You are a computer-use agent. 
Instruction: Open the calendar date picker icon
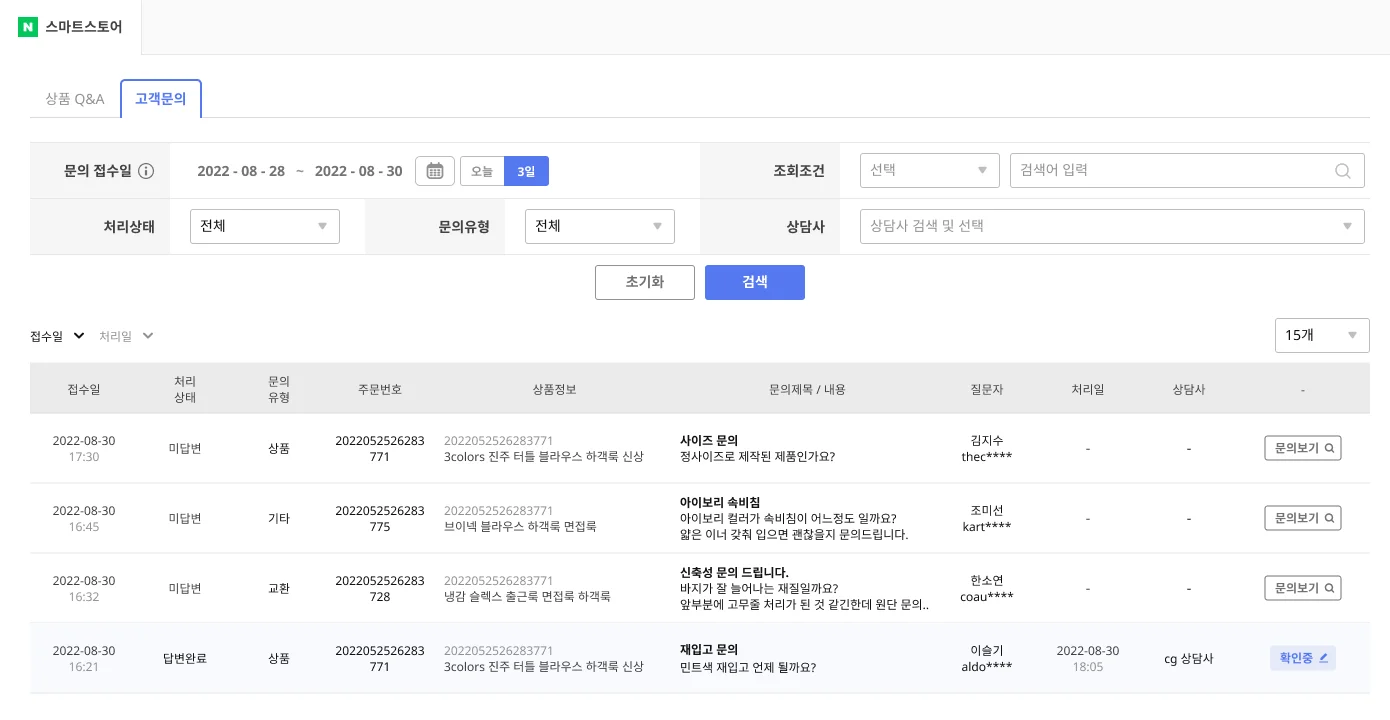click(435, 170)
